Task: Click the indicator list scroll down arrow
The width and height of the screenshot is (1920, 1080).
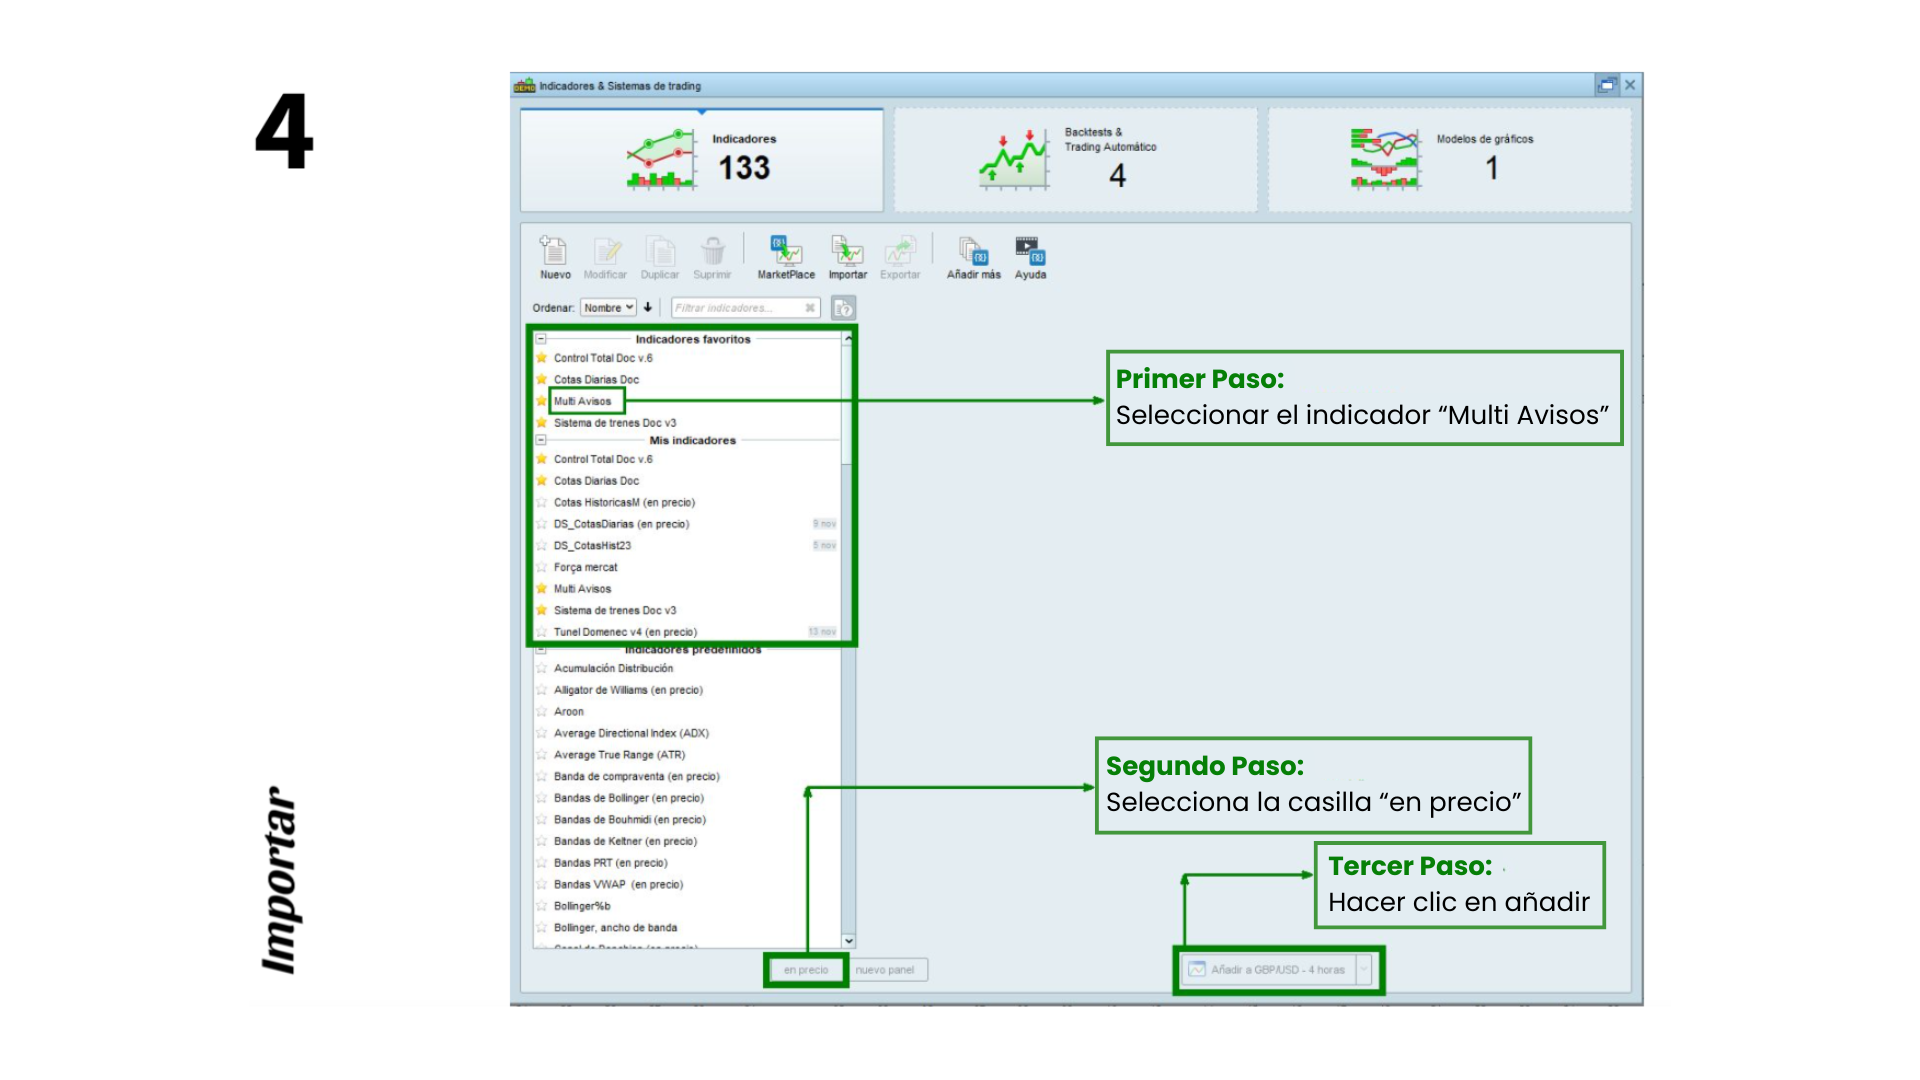Action: (849, 941)
